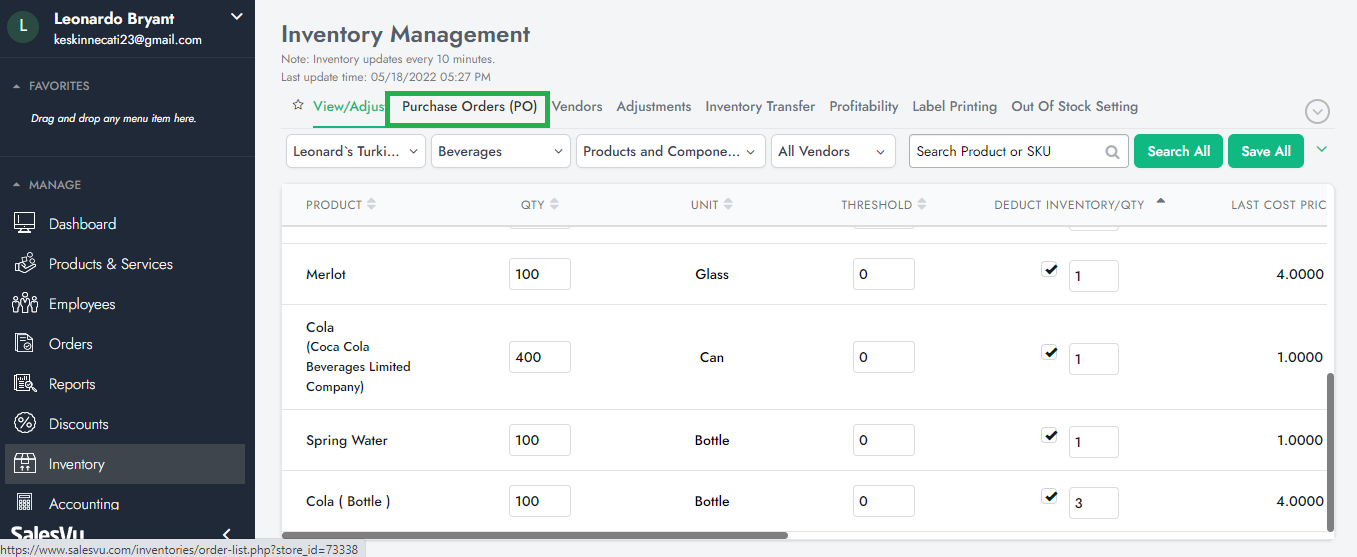Viewport: 1357px width, 557px height.
Task: Uncheck the Merlot deduct inventory checkbox
Action: pos(1050,269)
